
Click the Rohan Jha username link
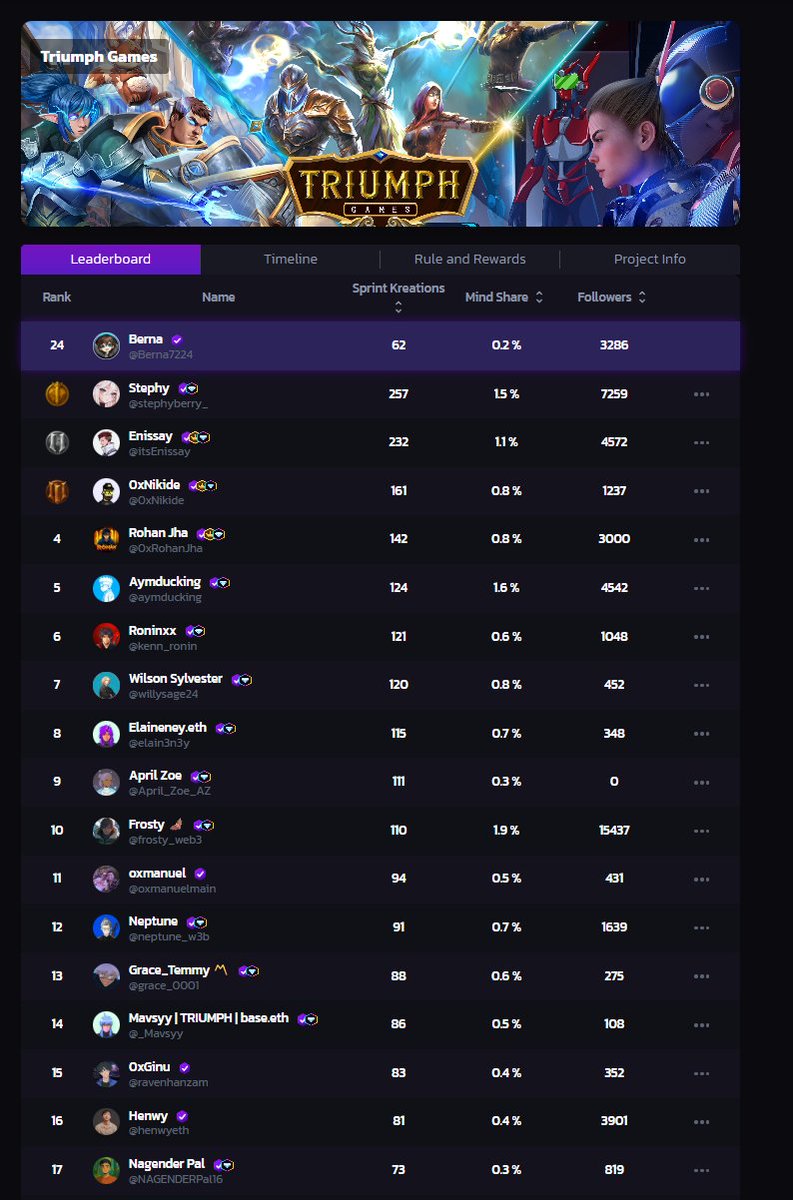pos(158,533)
